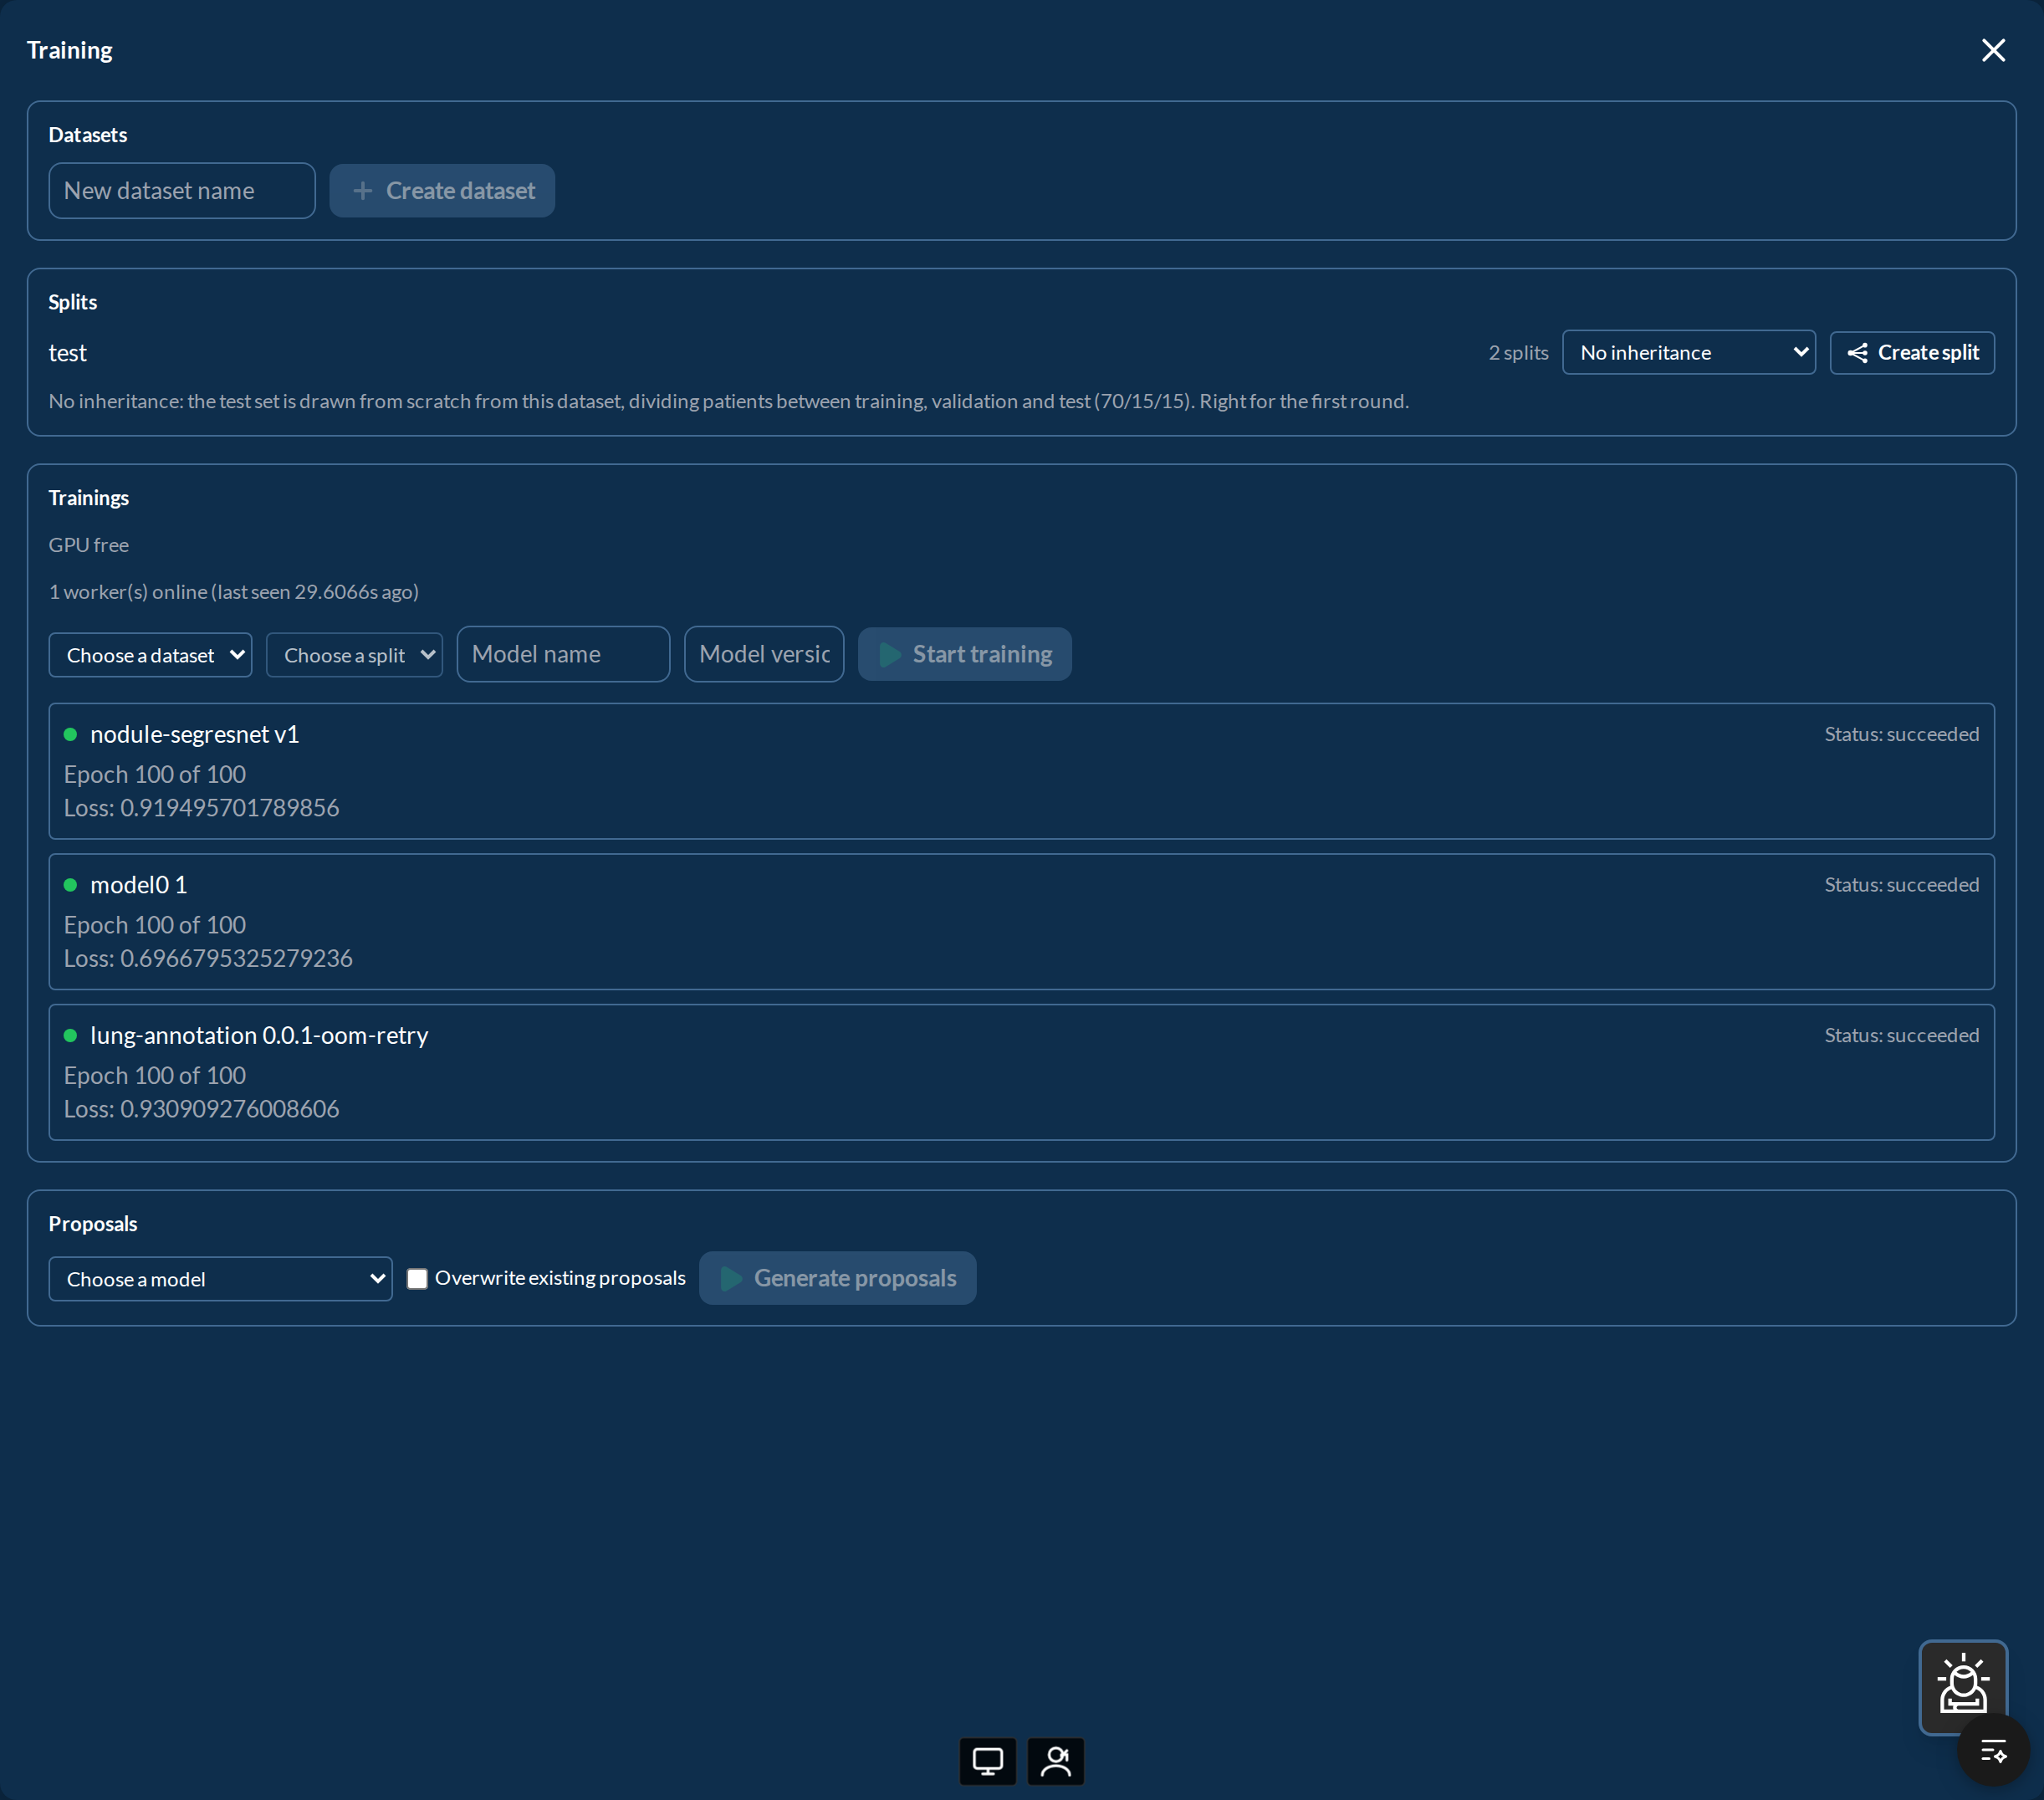Image resolution: width=2044 pixels, height=1800 pixels.
Task: Select the lung-annotation 0.0.1-oom-retry entry
Action: (1021, 1072)
